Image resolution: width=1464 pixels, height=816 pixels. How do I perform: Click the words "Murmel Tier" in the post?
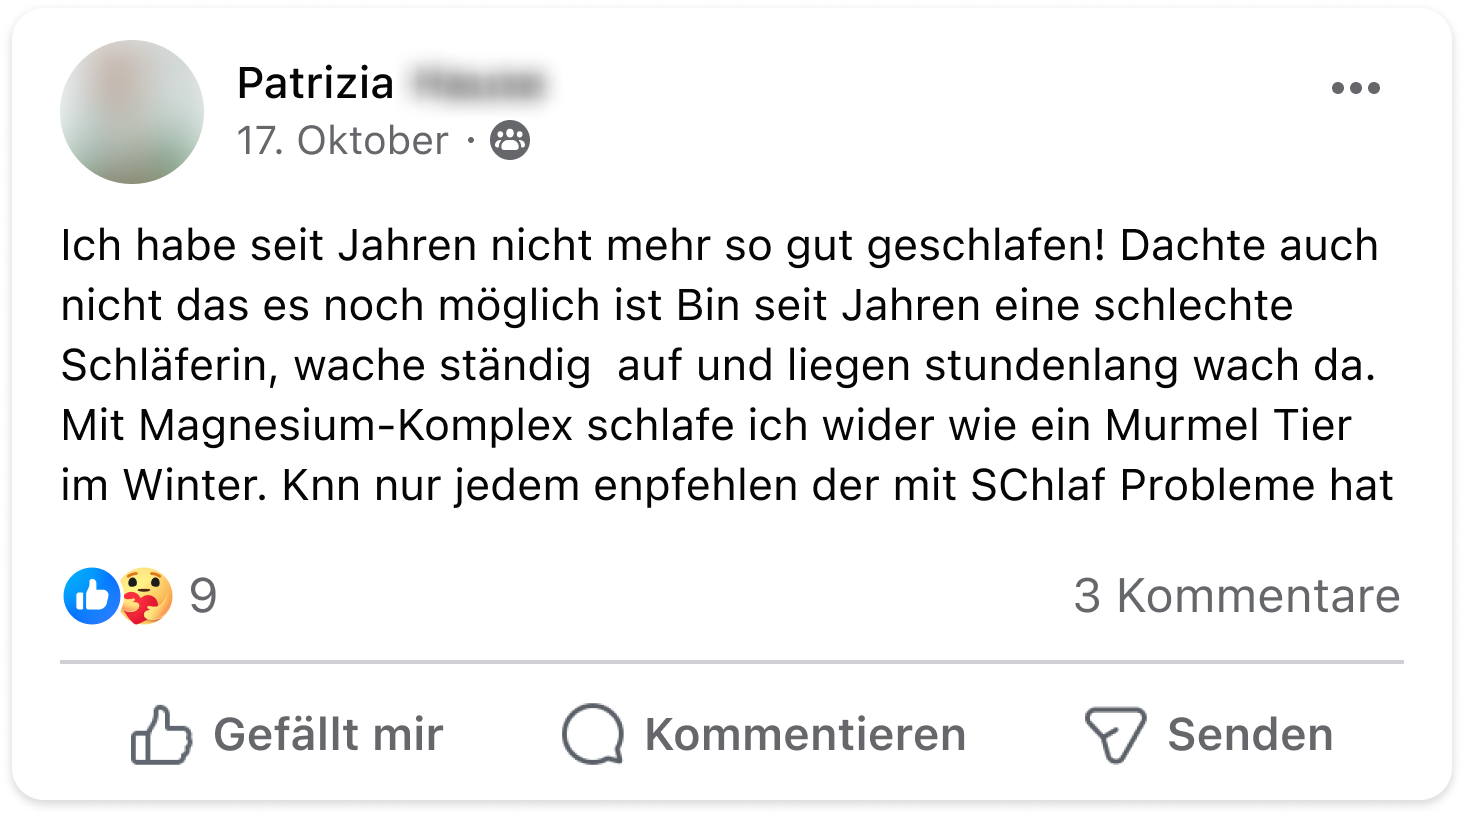pos(1228,426)
